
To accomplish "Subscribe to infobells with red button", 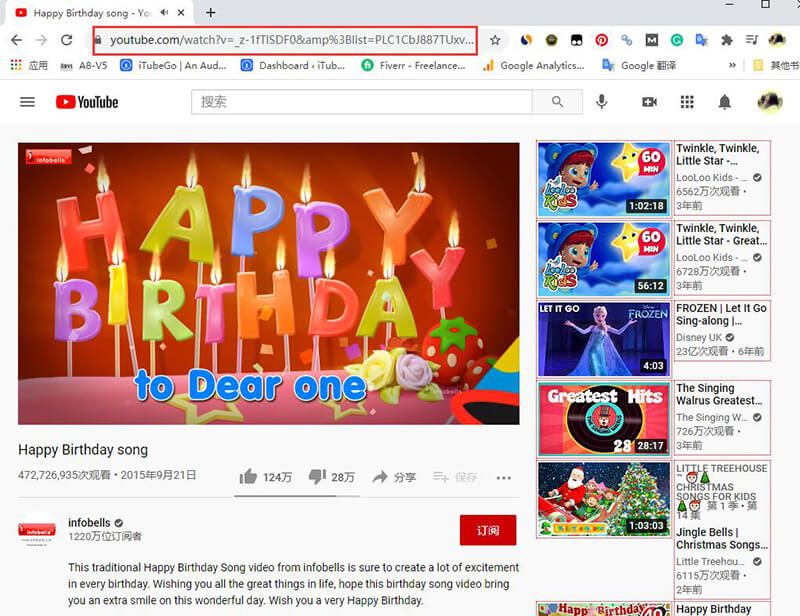I will click(488, 530).
